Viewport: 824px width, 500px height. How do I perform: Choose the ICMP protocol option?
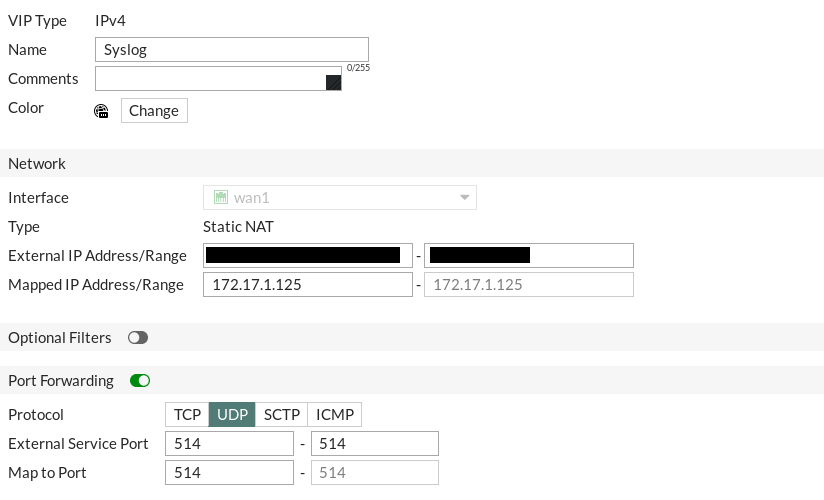(x=335, y=415)
